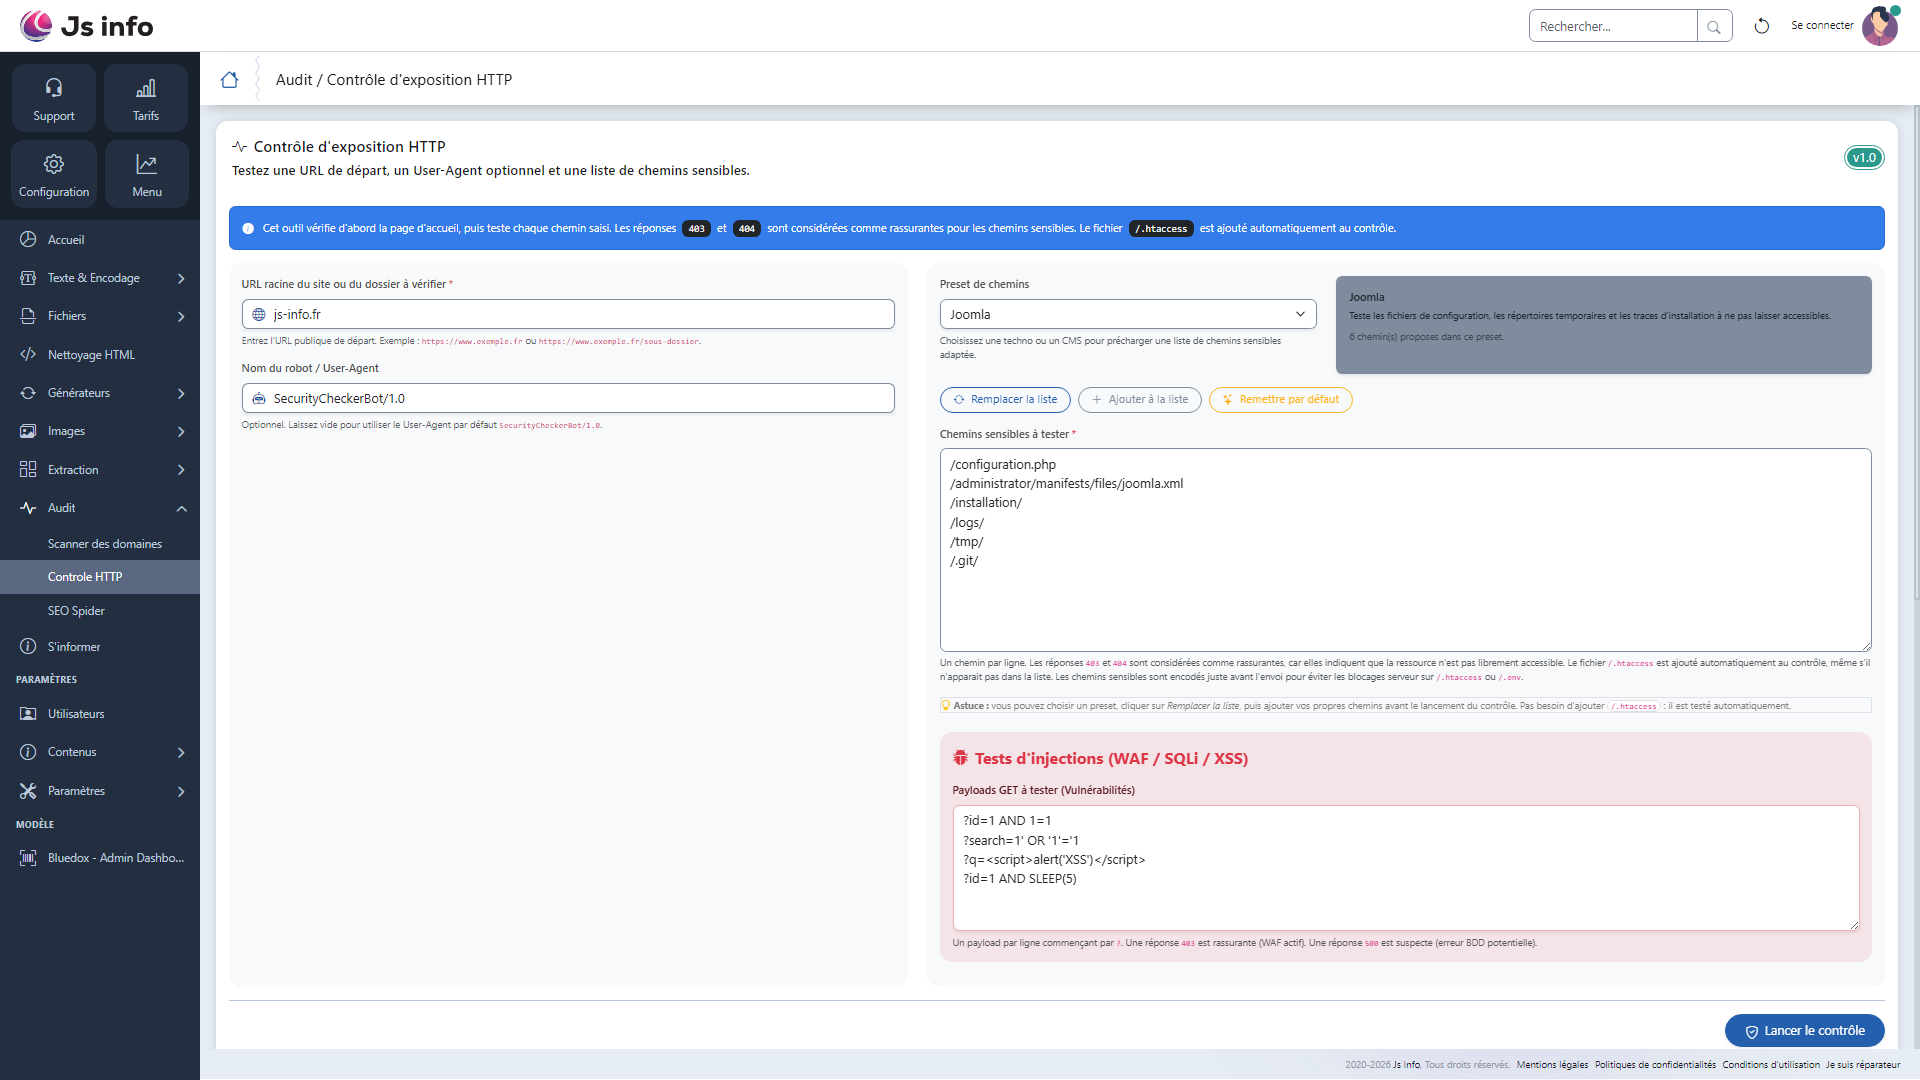Click Audit breadcrumb text
The image size is (1920, 1080).
(x=294, y=80)
